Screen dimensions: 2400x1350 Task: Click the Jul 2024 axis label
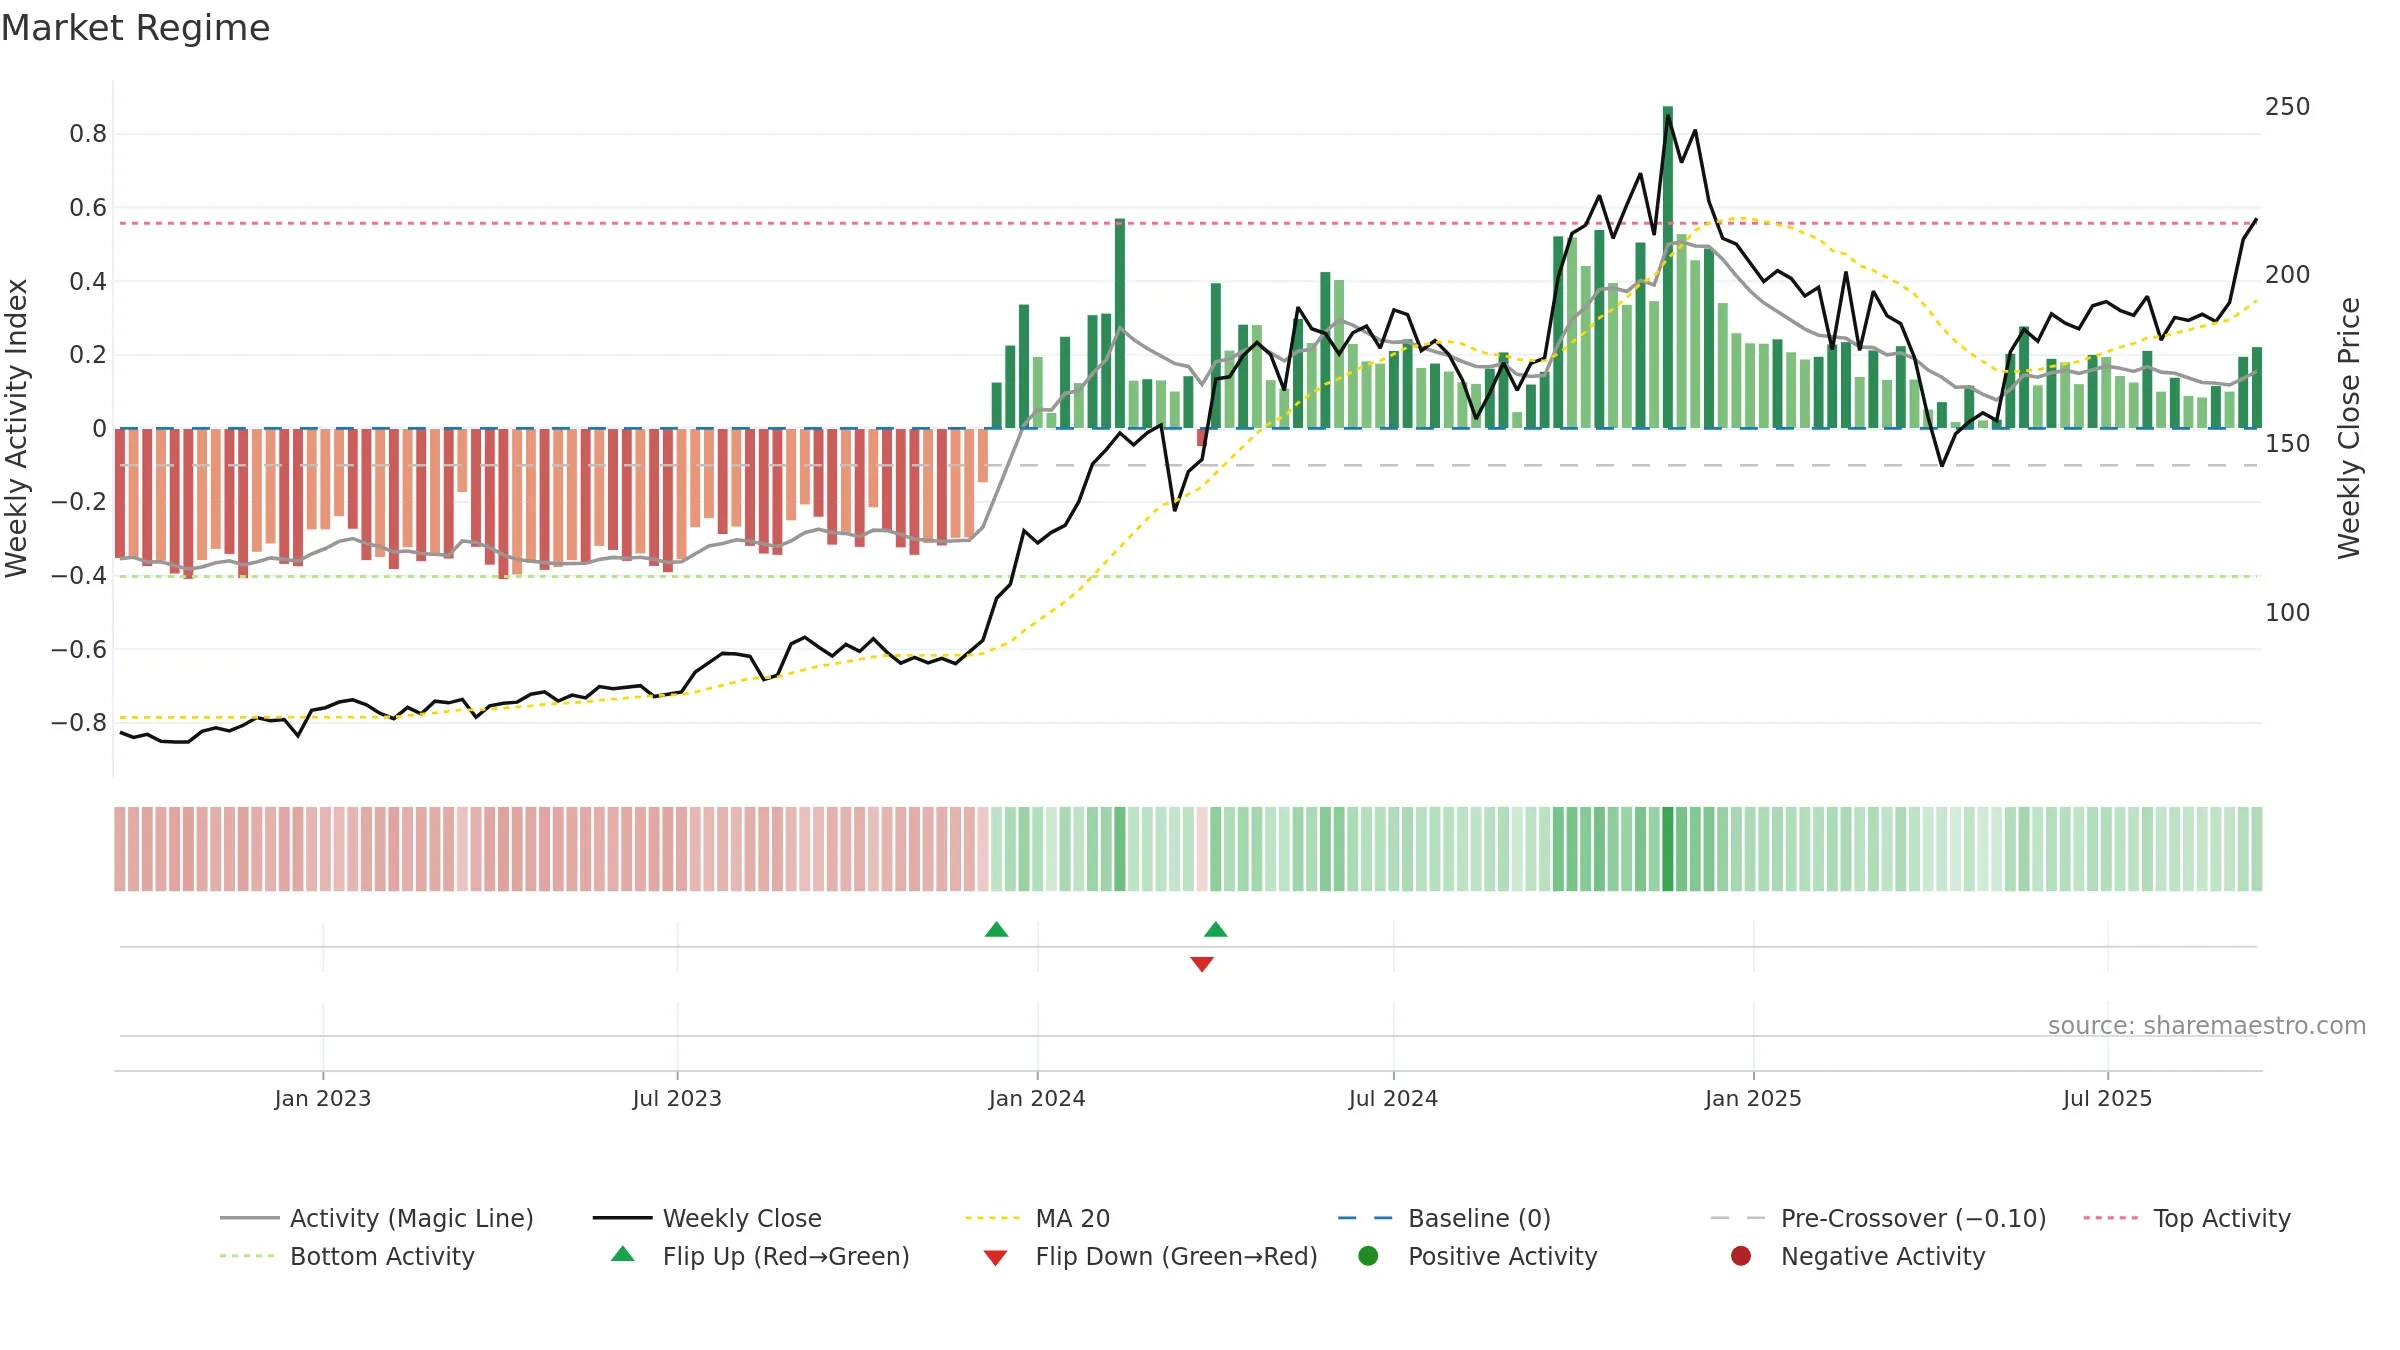[1393, 1098]
